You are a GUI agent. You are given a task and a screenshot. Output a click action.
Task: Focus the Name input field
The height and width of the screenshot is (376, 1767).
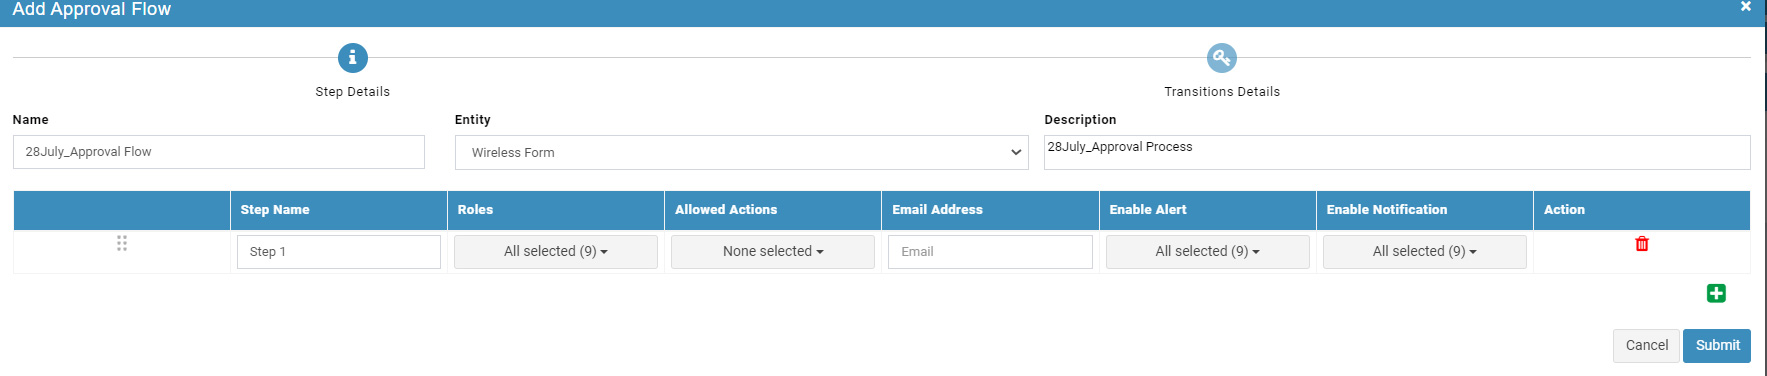point(218,152)
